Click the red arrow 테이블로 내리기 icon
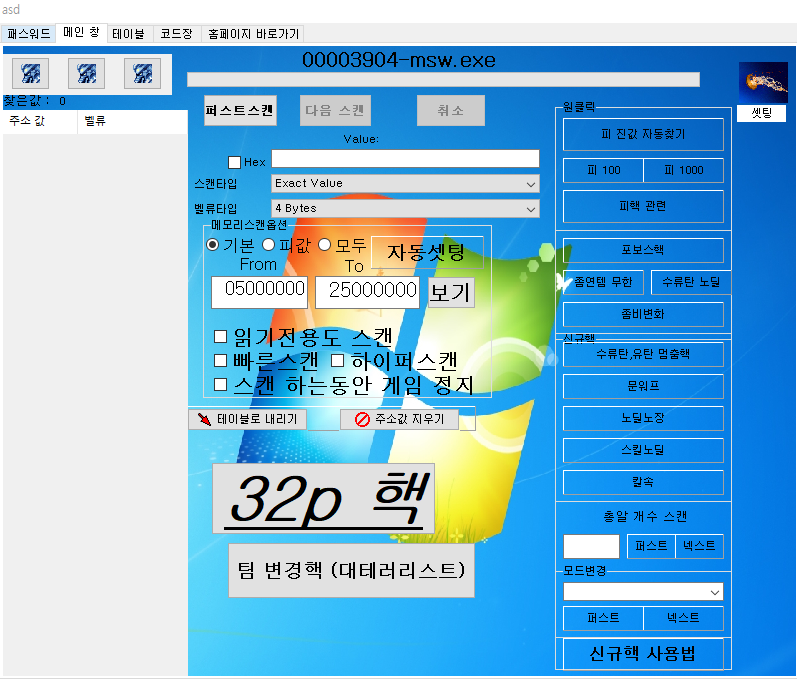 (x=204, y=420)
